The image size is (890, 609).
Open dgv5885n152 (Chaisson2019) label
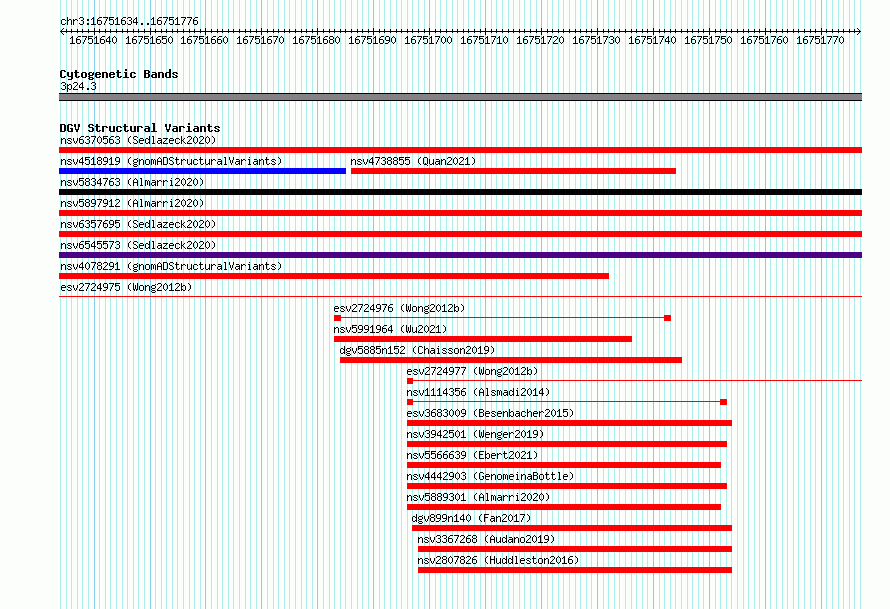pos(417,350)
